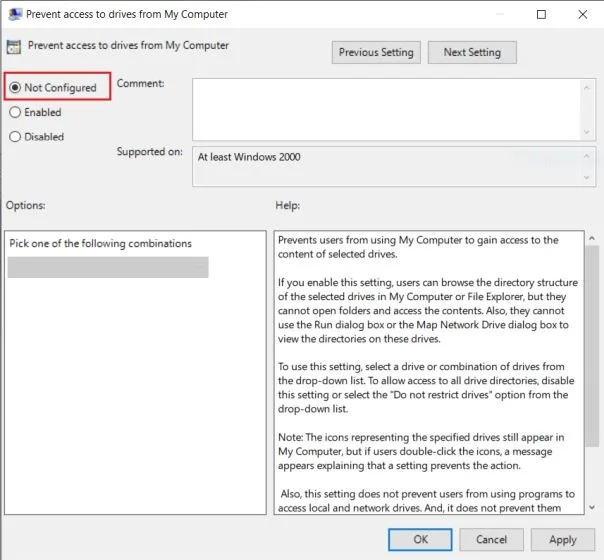
Task: Click the 'Help:' label
Action: [x=287, y=205]
